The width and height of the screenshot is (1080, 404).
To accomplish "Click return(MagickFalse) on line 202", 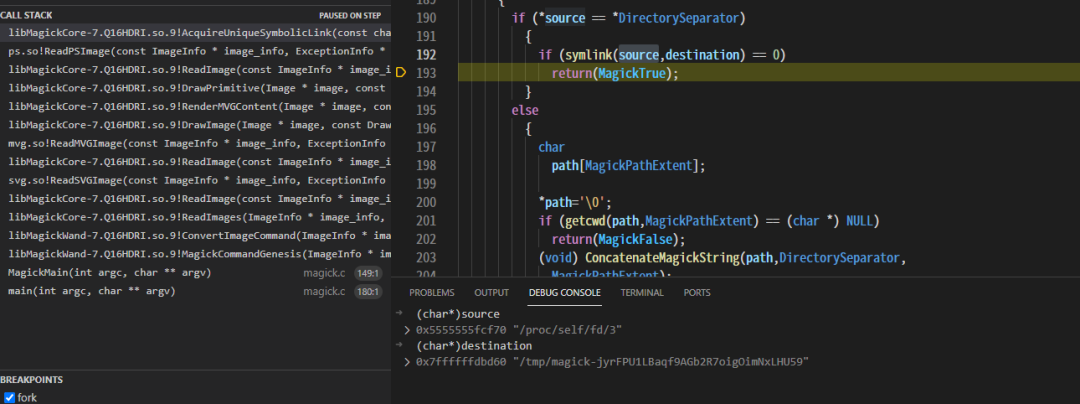I will [618, 240].
